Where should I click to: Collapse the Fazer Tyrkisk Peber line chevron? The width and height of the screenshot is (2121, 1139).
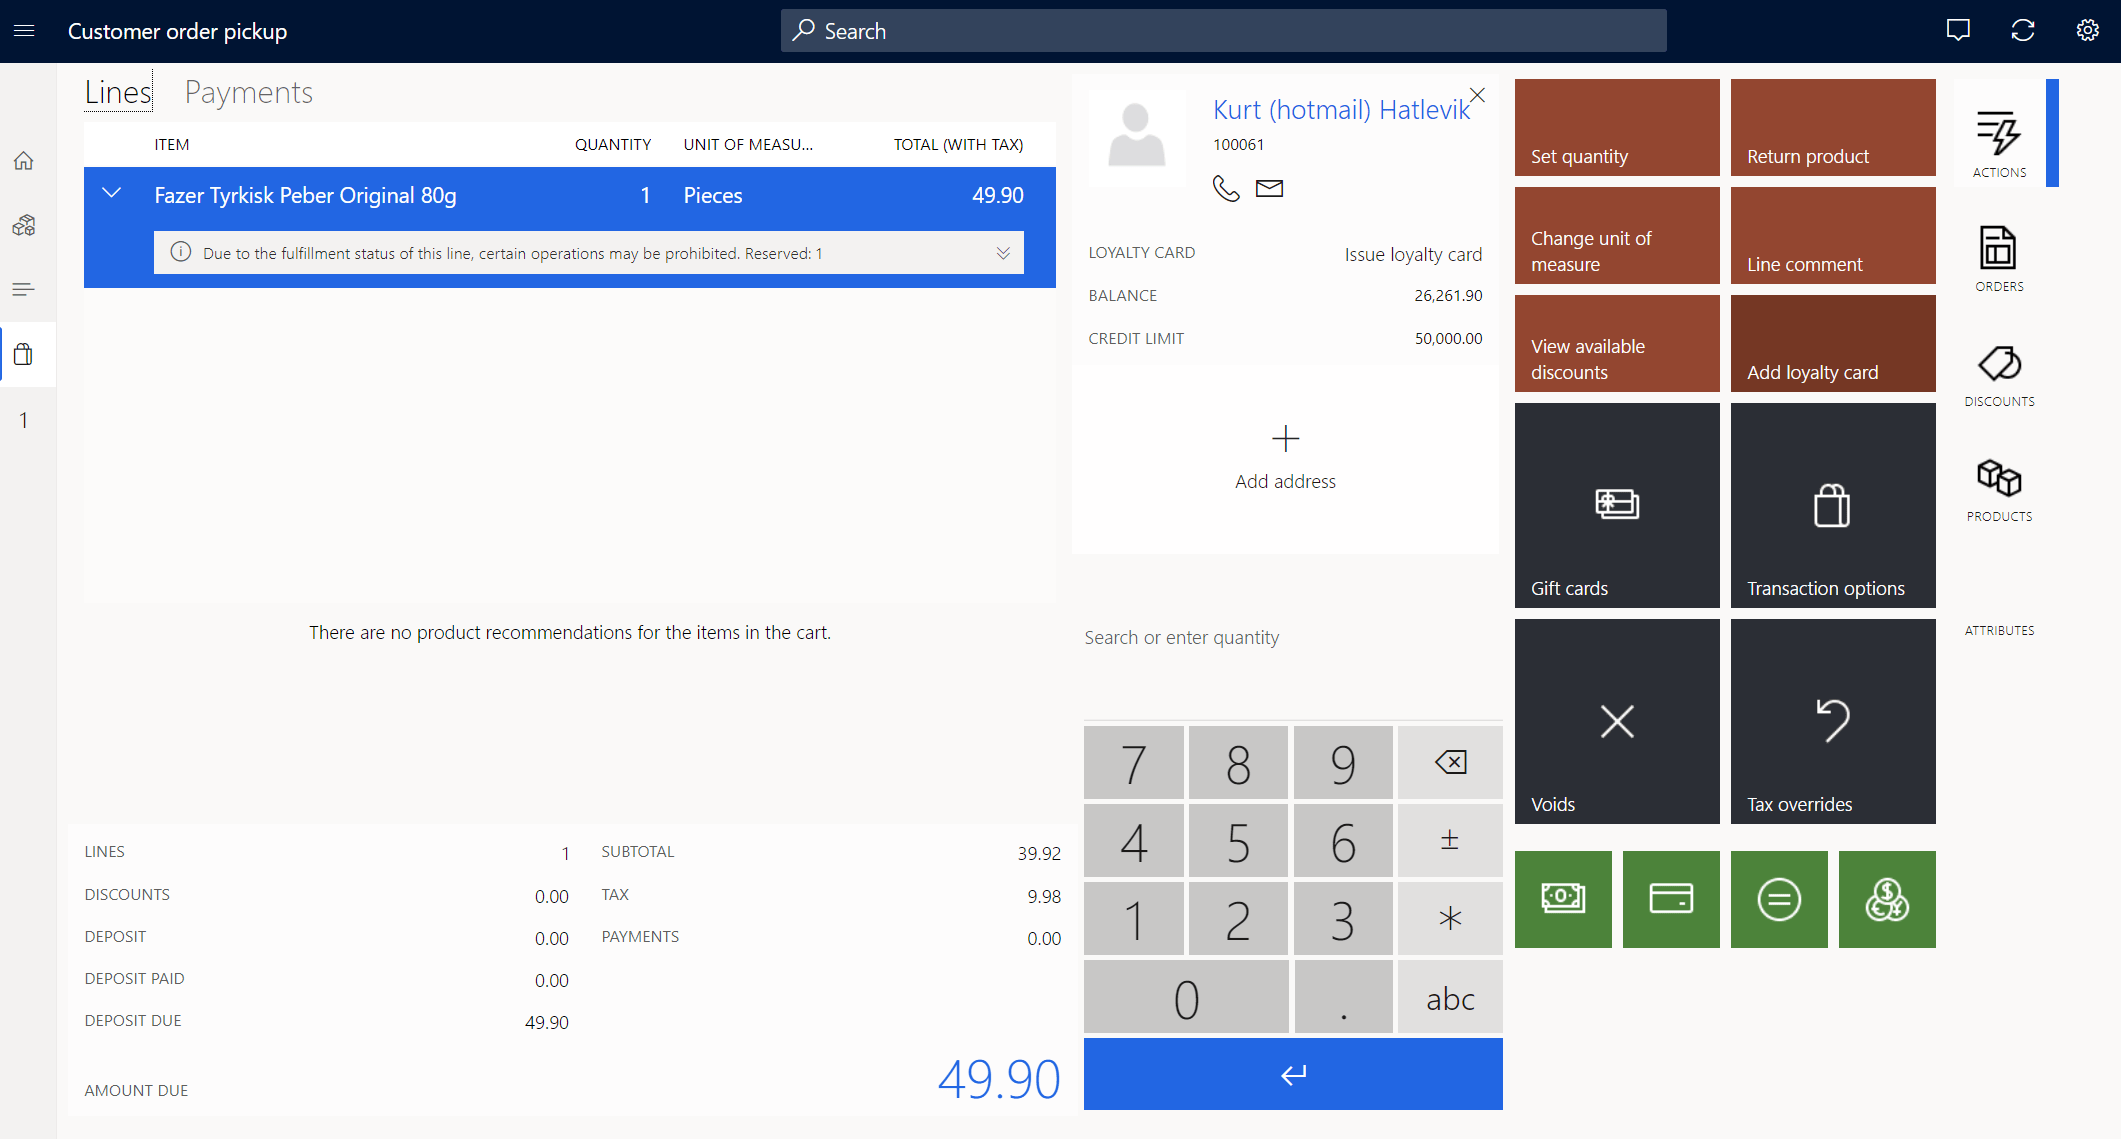pyautogui.click(x=112, y=194)
